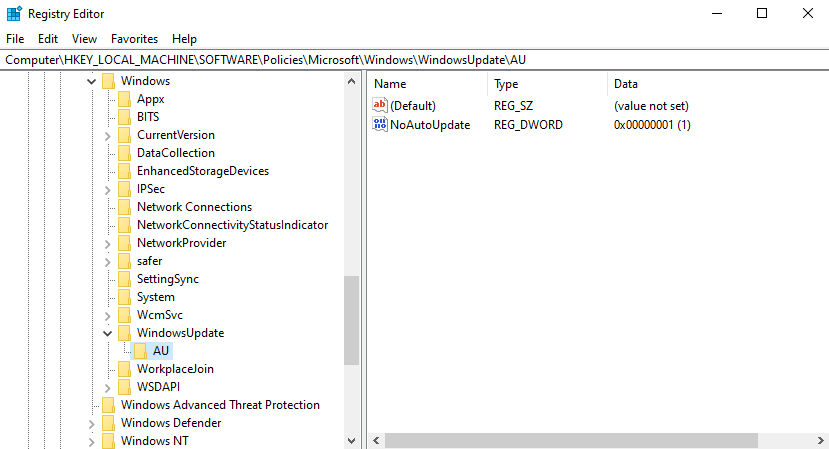Open the Help menu
Viewport: 829px width, 449px height.
point(184,39)
